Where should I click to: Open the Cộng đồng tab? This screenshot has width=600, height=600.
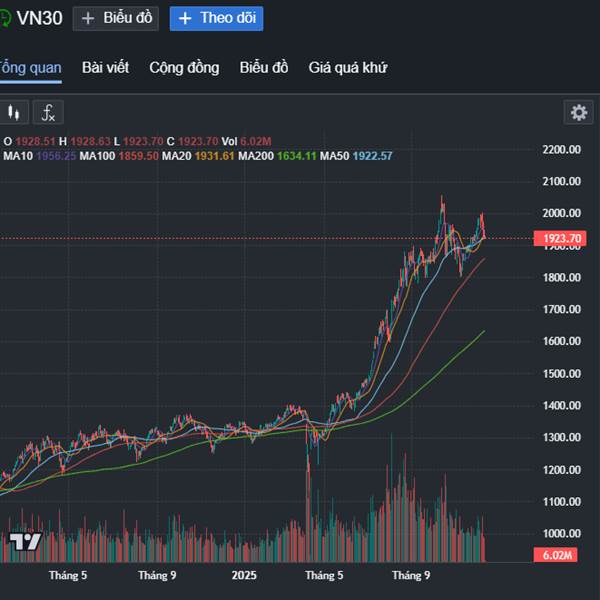pos(184,68)
